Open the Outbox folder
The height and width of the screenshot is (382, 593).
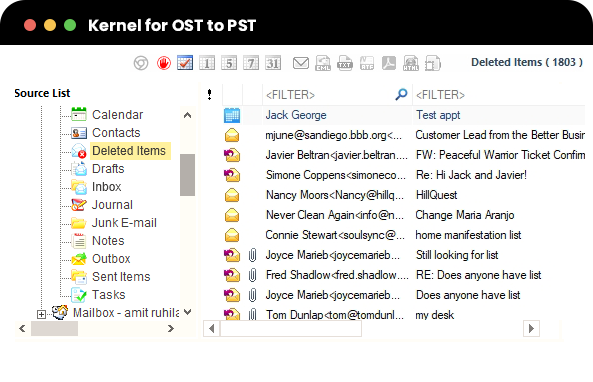click(x=111, y=259)
